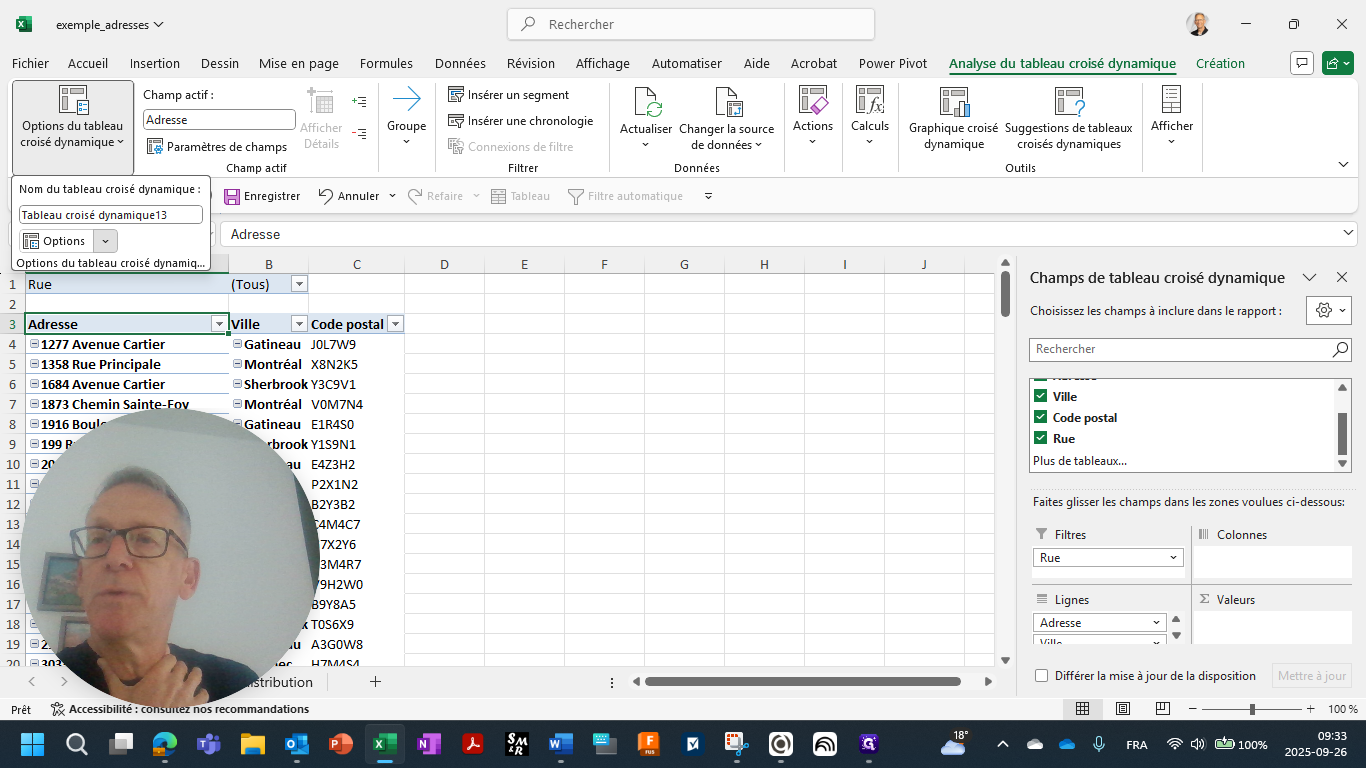Open Insérer une chronologie
This screenshot has width=1366, height=768.
[519, 120]
